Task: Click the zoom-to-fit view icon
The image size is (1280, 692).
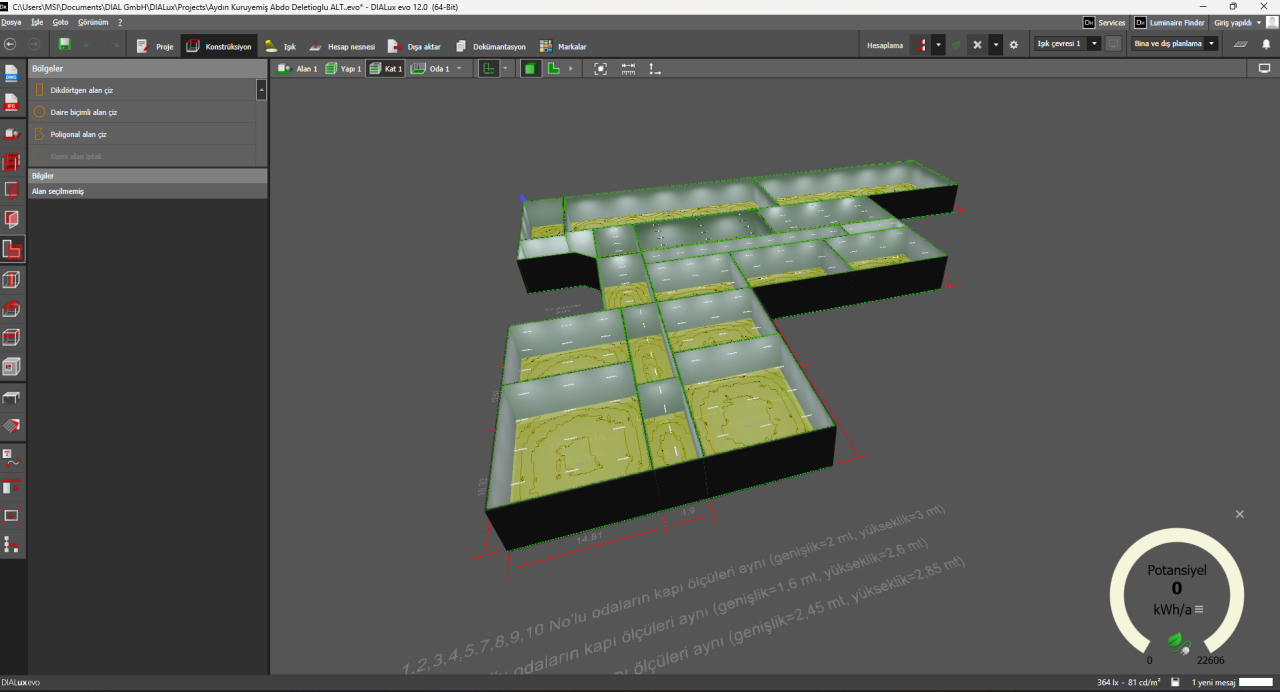Action: tap(600, 69)
